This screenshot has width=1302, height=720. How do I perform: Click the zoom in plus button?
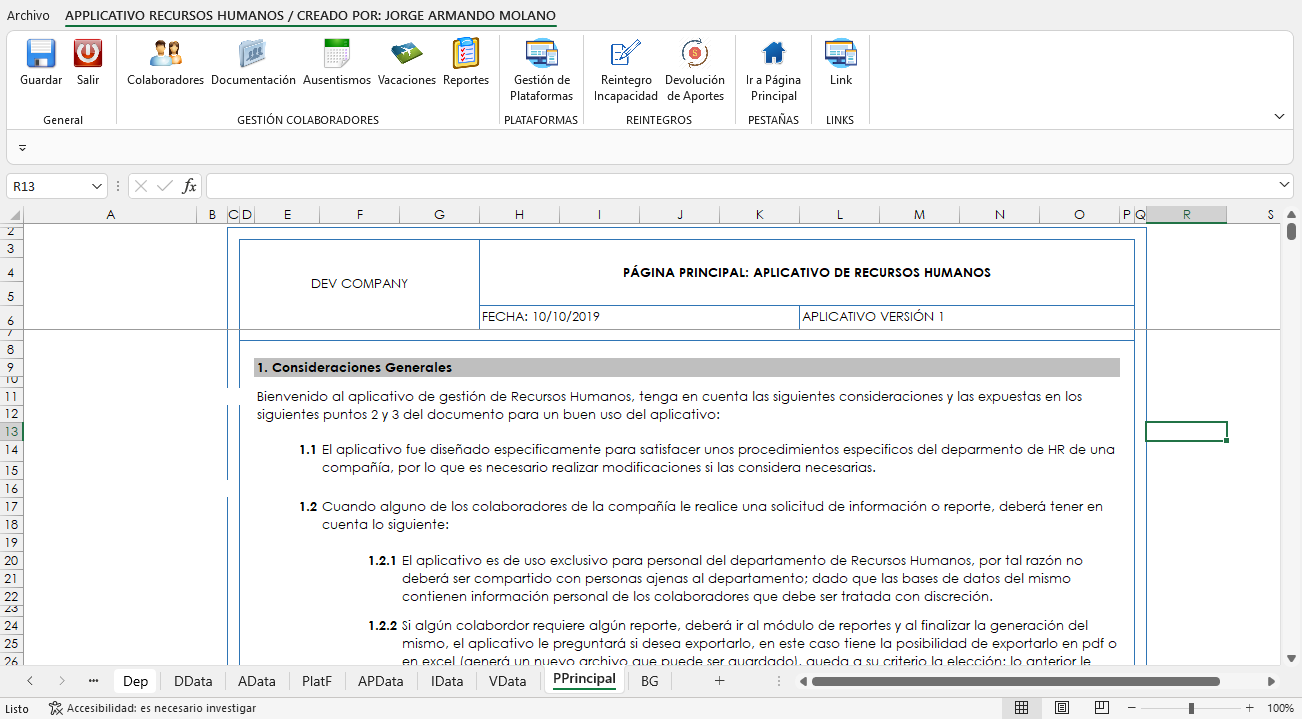(1249, 708)
